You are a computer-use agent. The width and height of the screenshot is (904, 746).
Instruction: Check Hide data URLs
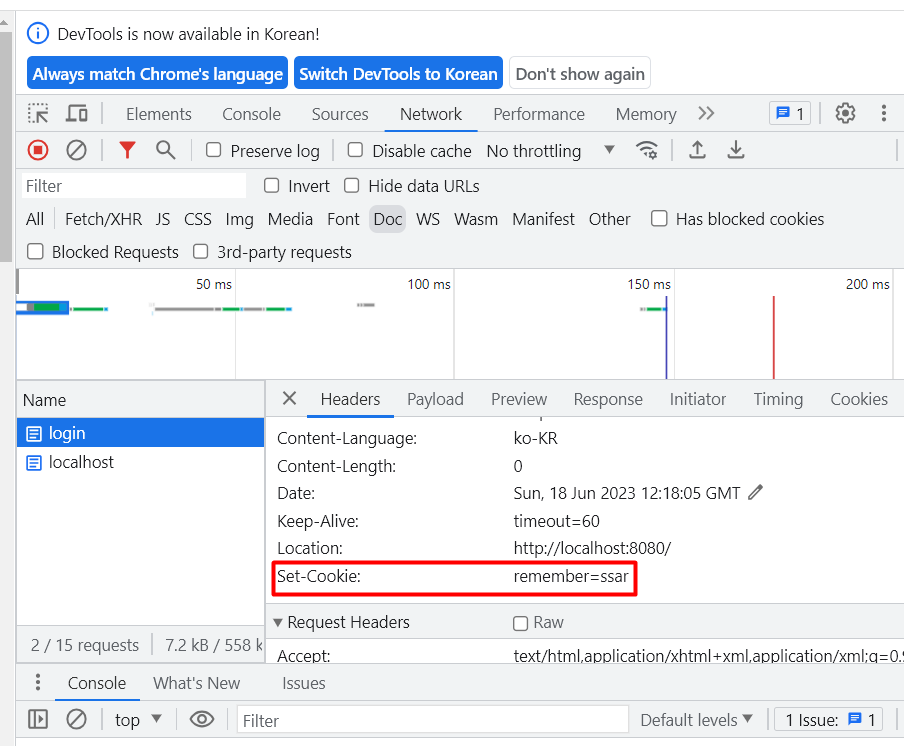[x=351, y=186]
